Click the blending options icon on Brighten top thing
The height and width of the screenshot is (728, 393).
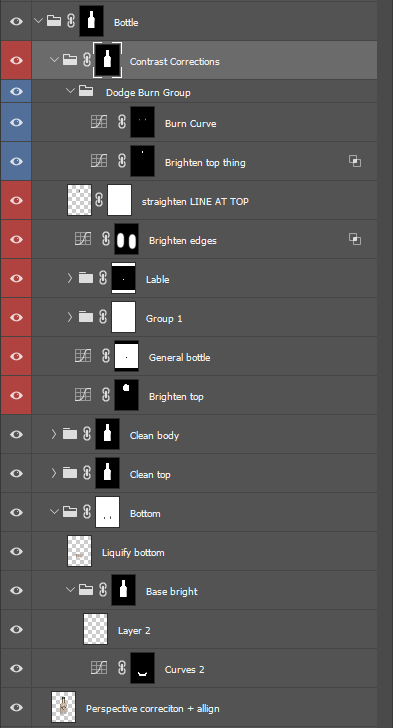tap(355, 162)
